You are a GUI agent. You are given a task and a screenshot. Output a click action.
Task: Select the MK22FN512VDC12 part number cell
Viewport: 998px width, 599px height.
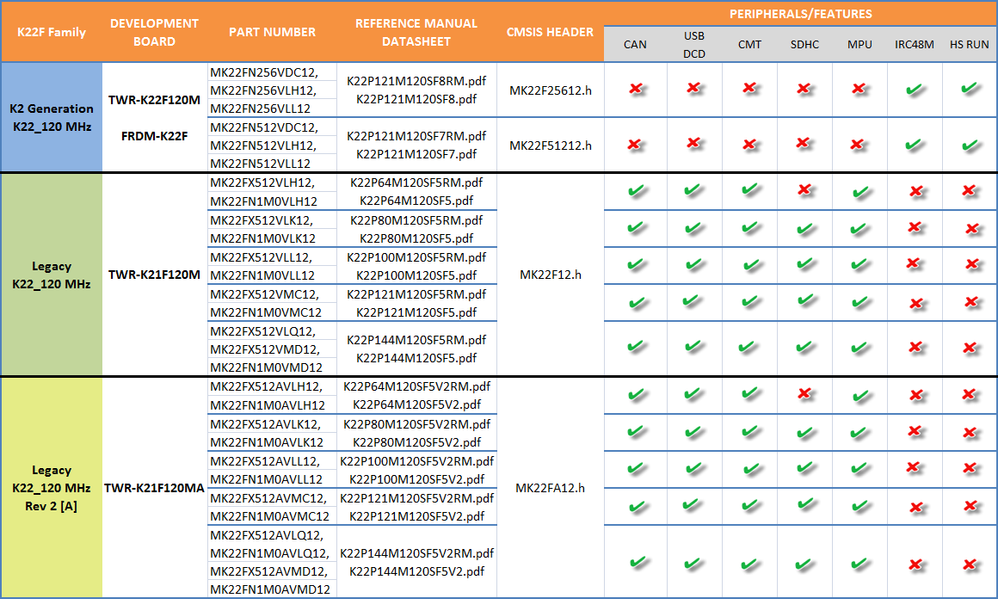pyautogui.click(x=263, y=126)
